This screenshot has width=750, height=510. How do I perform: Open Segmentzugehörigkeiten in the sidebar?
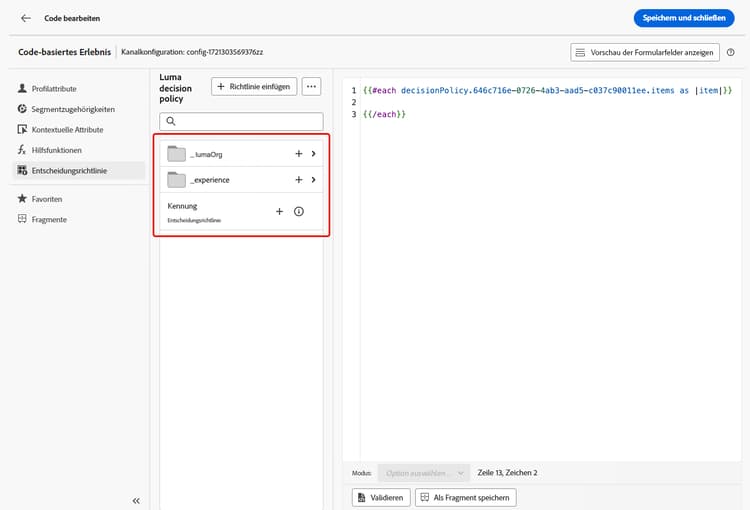pos(73,109)
